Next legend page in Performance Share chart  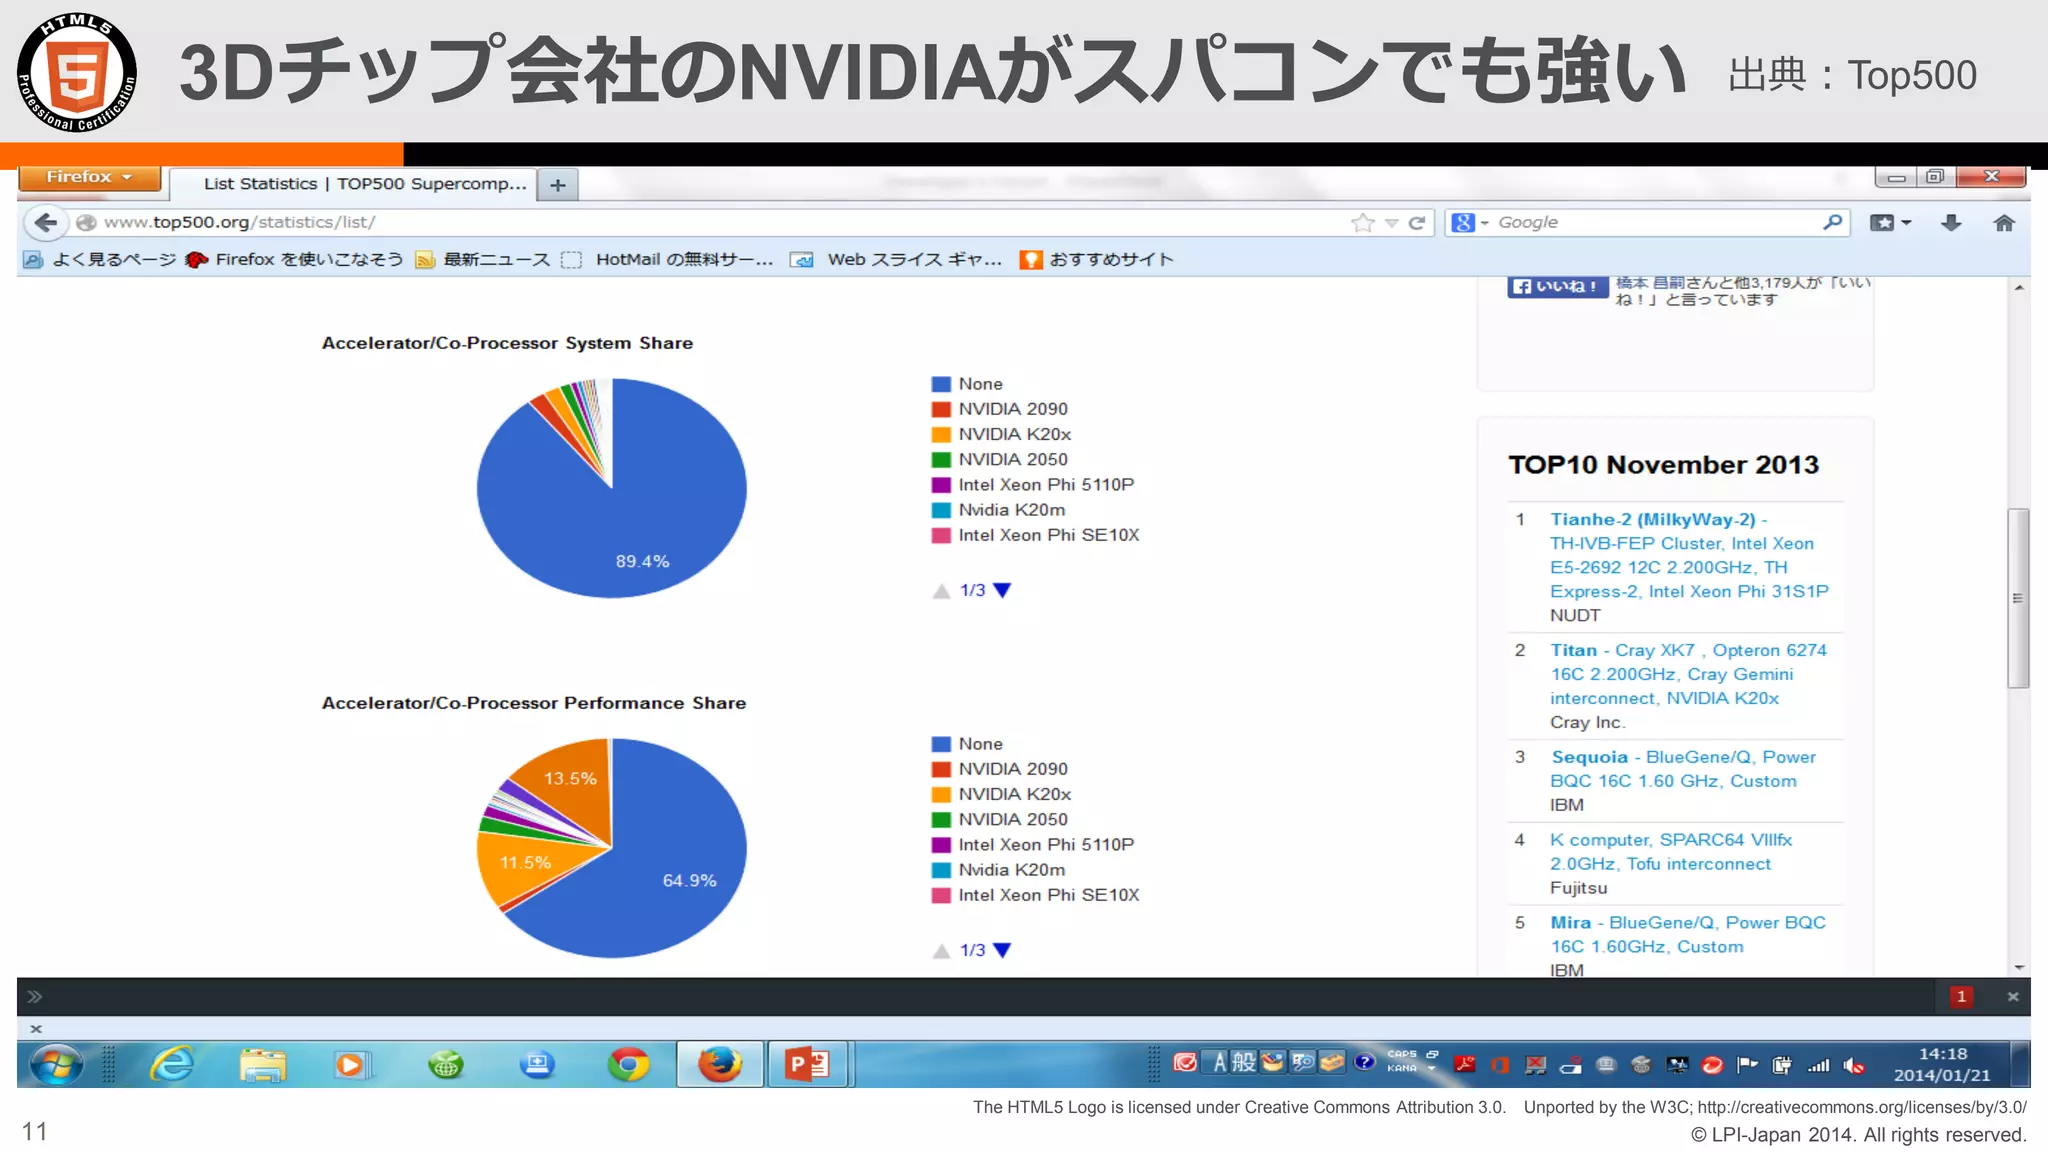click(x=1002, y=950)
